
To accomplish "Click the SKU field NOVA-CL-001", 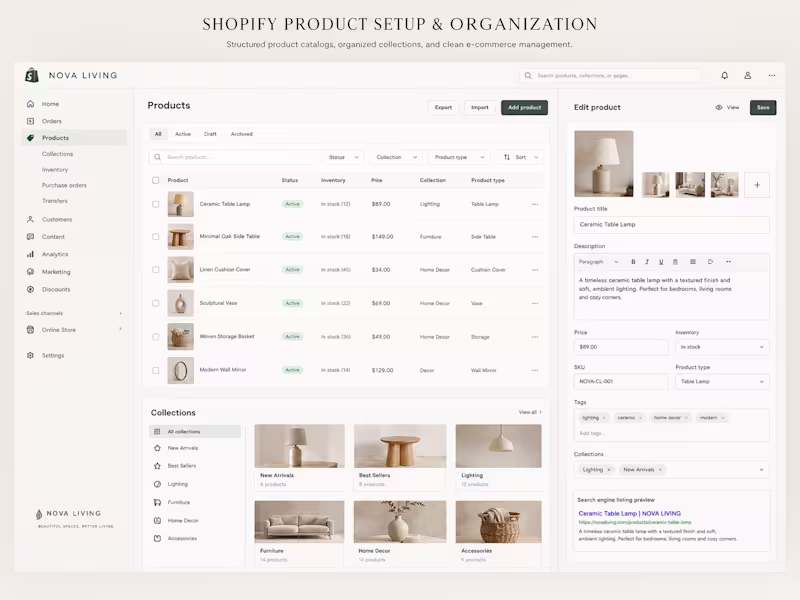I will (621, 382).
